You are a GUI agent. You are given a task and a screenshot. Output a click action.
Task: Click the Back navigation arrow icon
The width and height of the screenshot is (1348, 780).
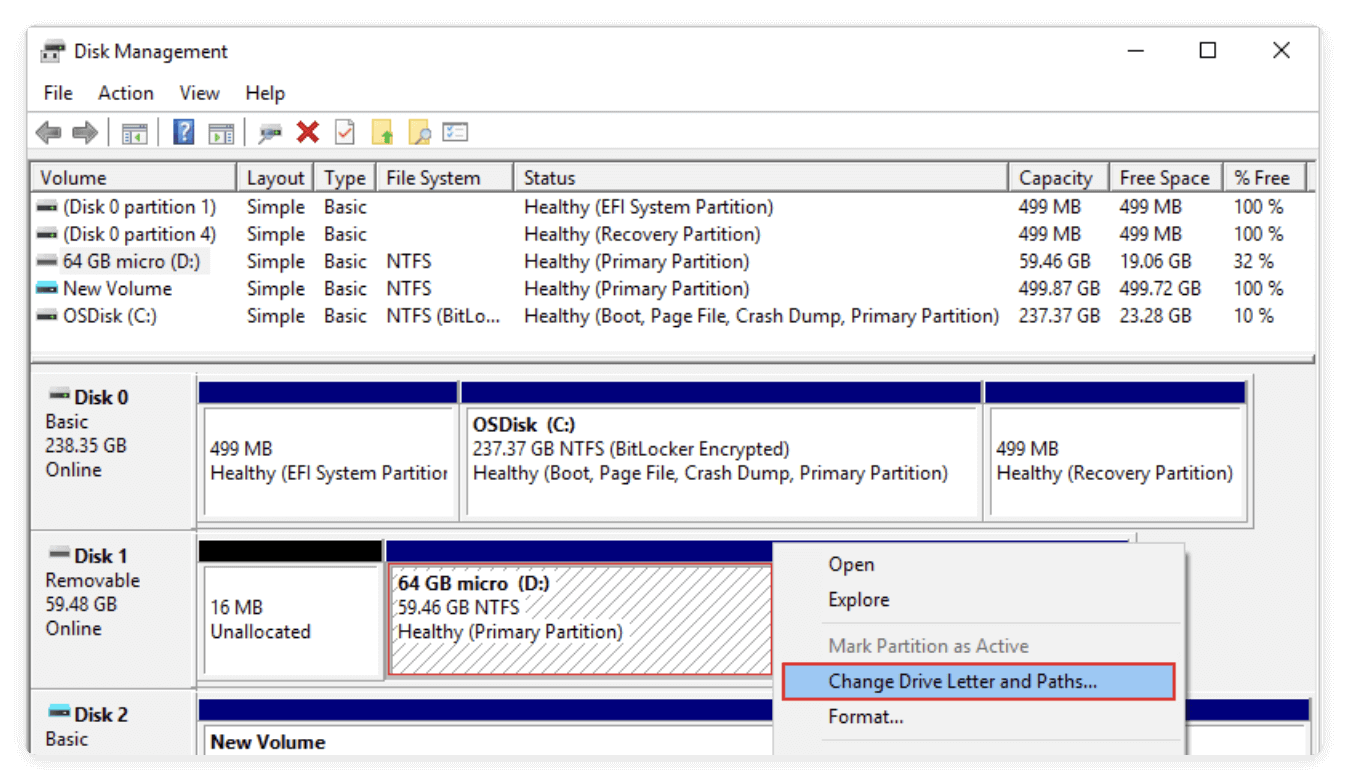point(48,131)
